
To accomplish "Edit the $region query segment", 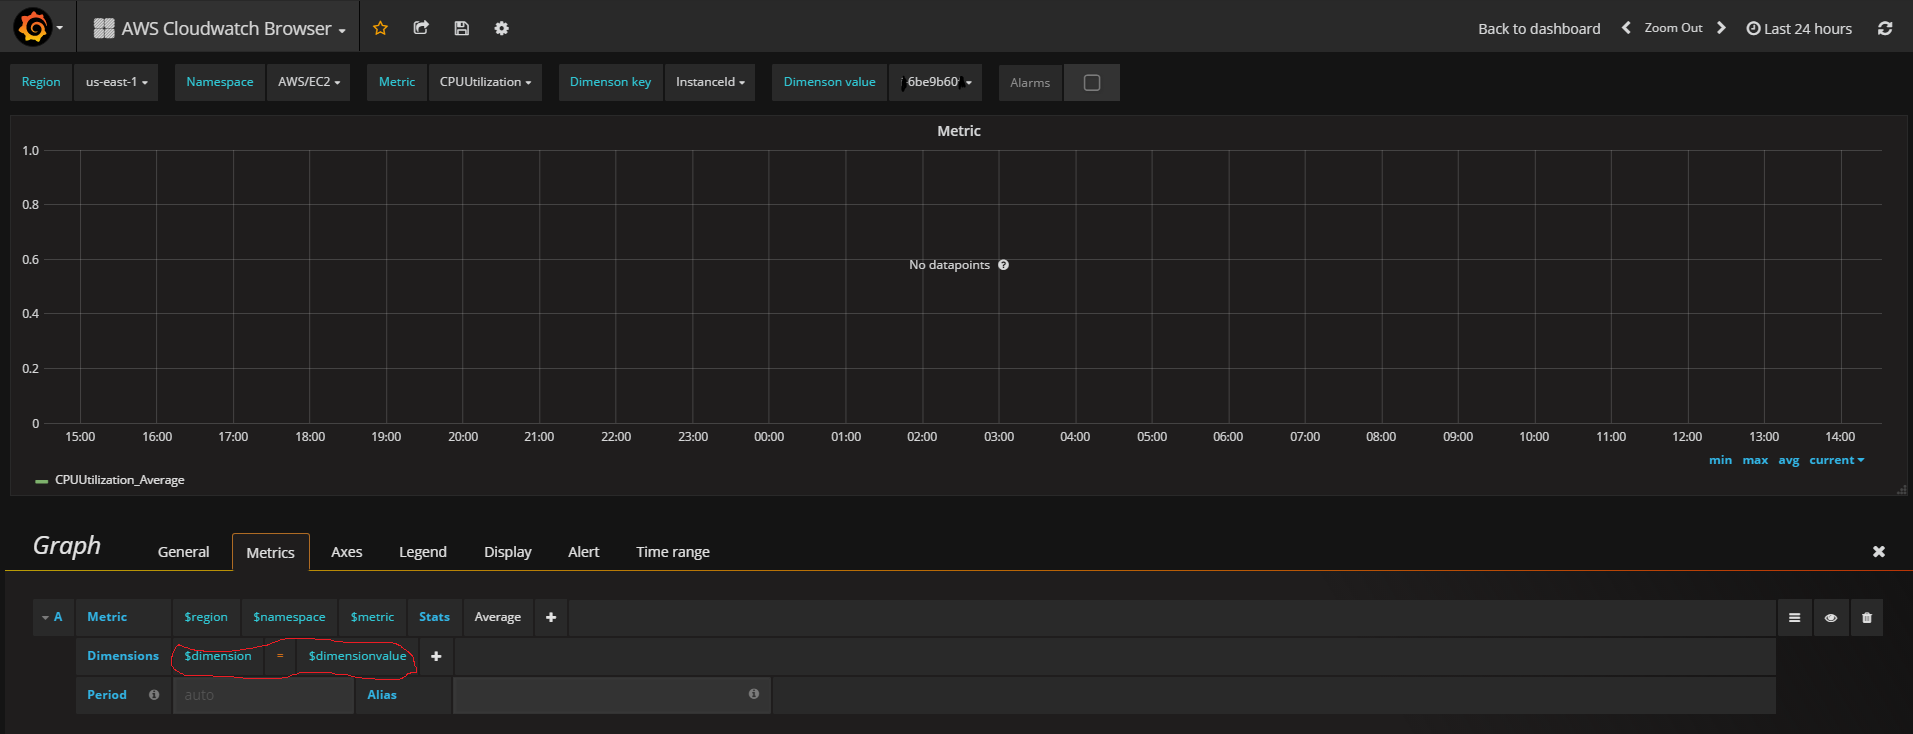I will 206,617.
